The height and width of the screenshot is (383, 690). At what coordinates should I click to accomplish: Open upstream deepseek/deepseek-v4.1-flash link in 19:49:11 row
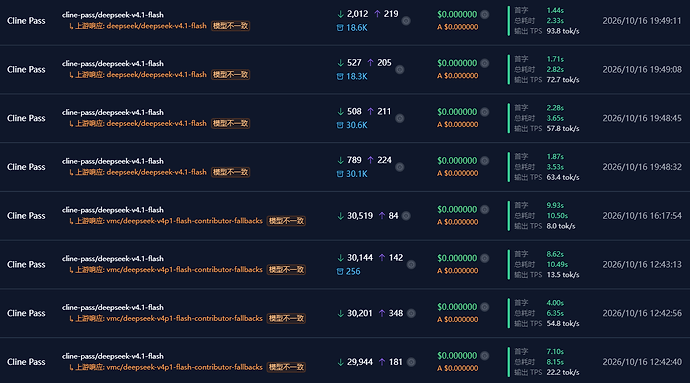click(156, 26)
